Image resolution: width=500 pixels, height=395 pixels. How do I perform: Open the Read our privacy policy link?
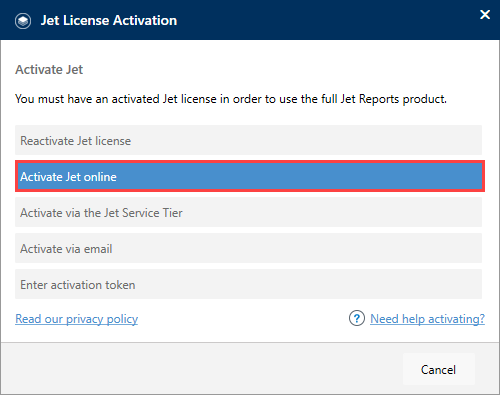pyautogui.click(x=77, y=319)
